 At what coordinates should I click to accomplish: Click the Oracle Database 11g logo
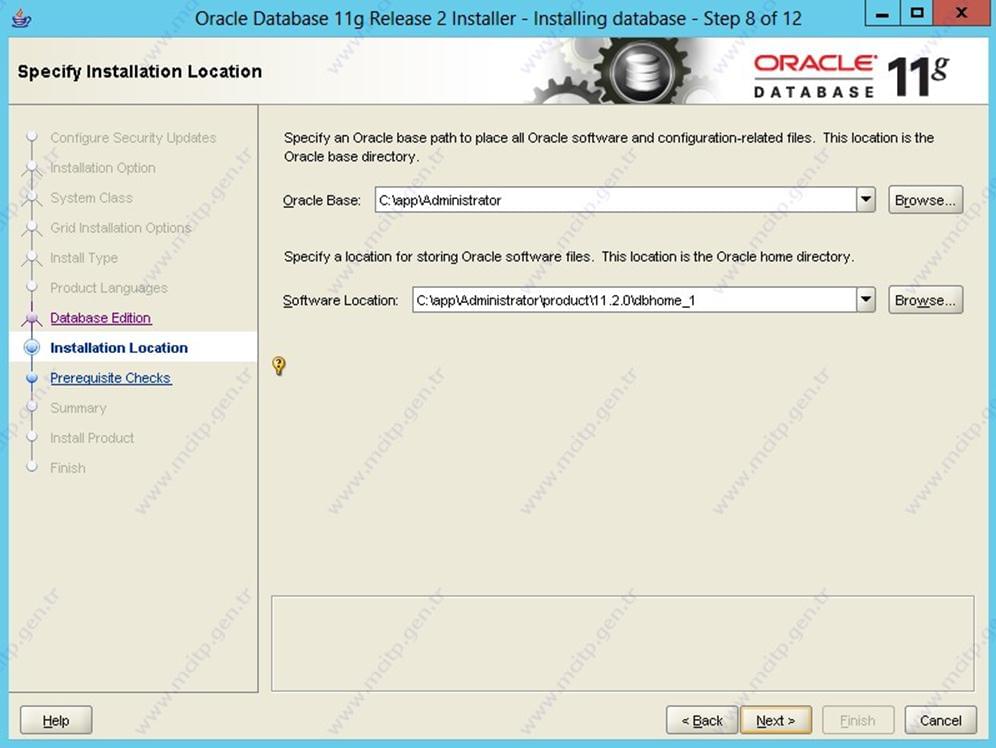(x=851, y=76)
